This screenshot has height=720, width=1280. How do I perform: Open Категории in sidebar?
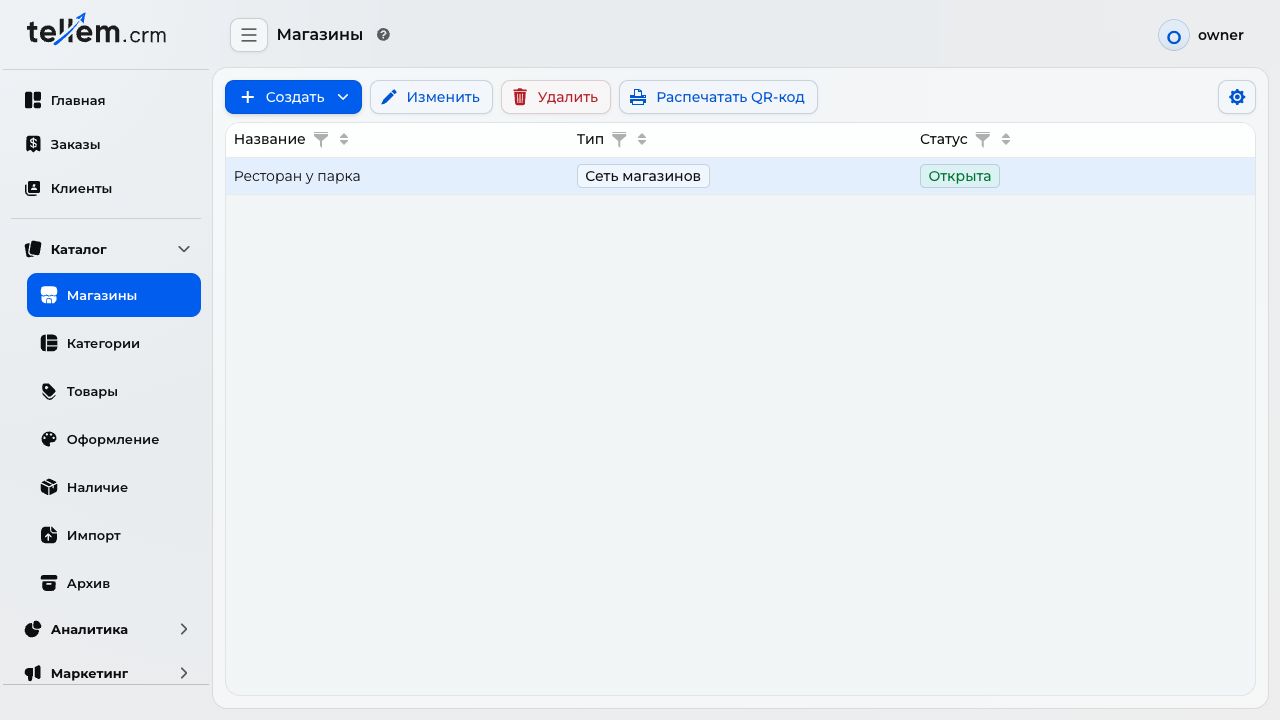[x=114, y=343]
